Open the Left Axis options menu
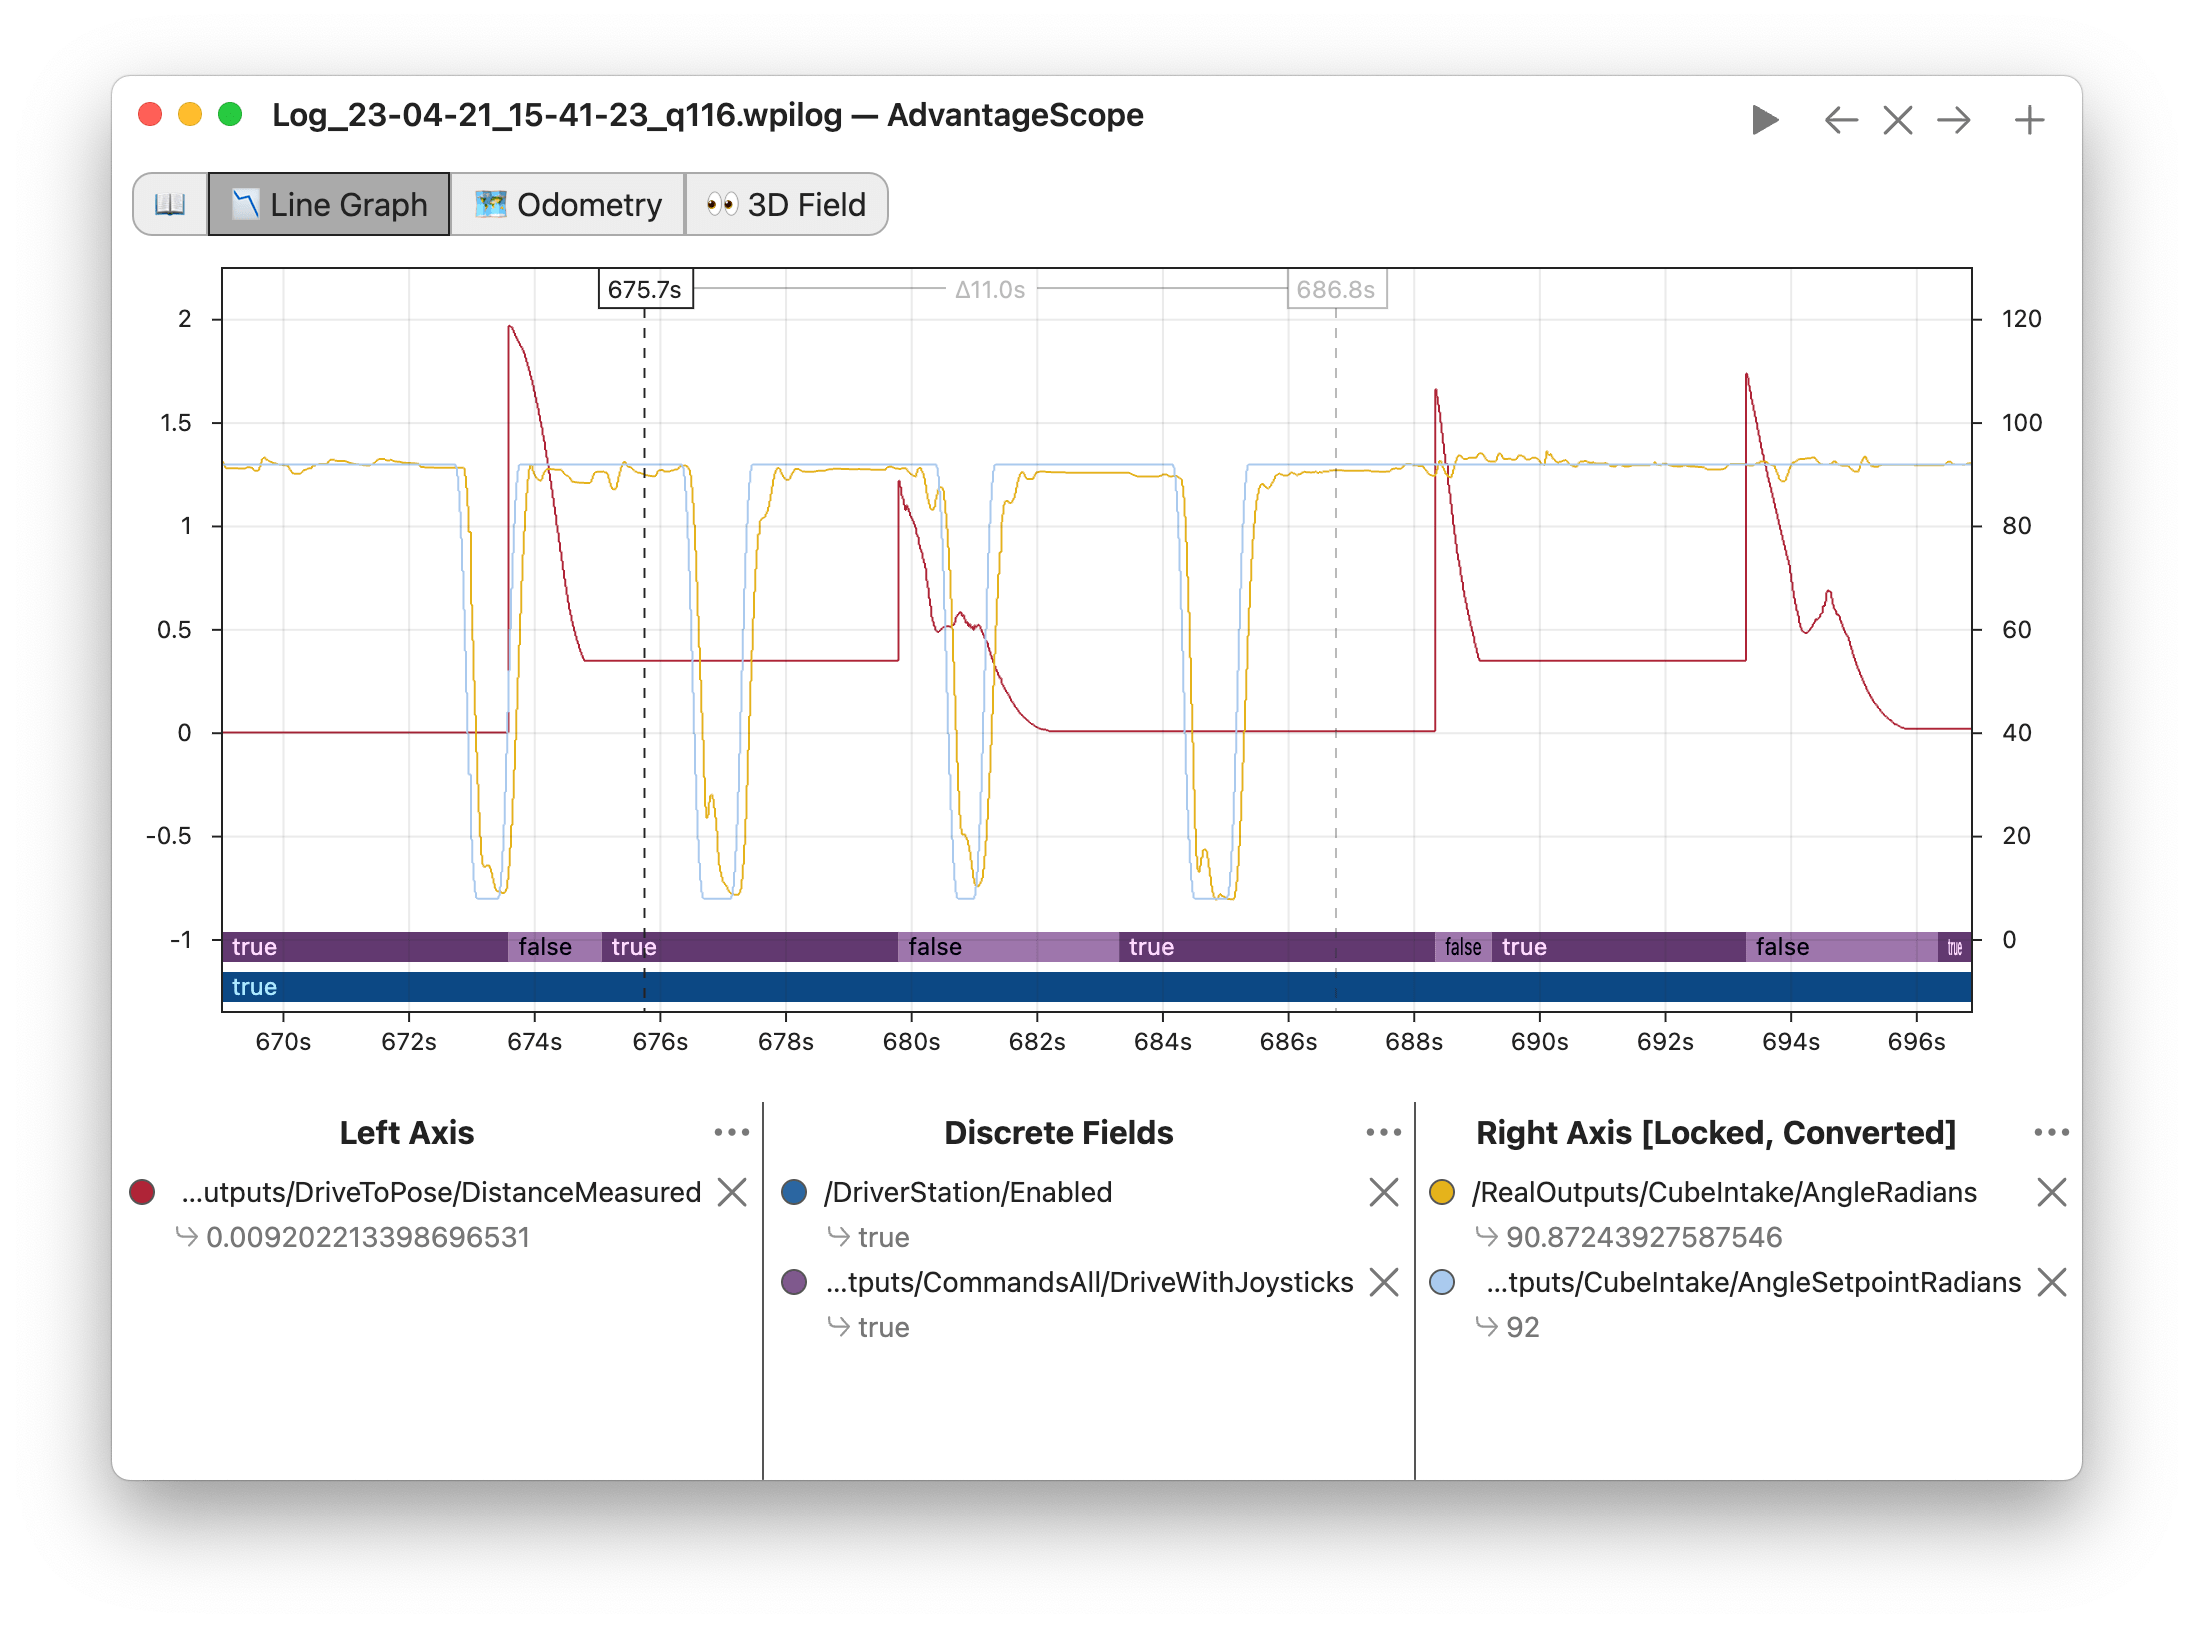Viewport: 2194px width, 1628px height. click(x=732, y=1132)
